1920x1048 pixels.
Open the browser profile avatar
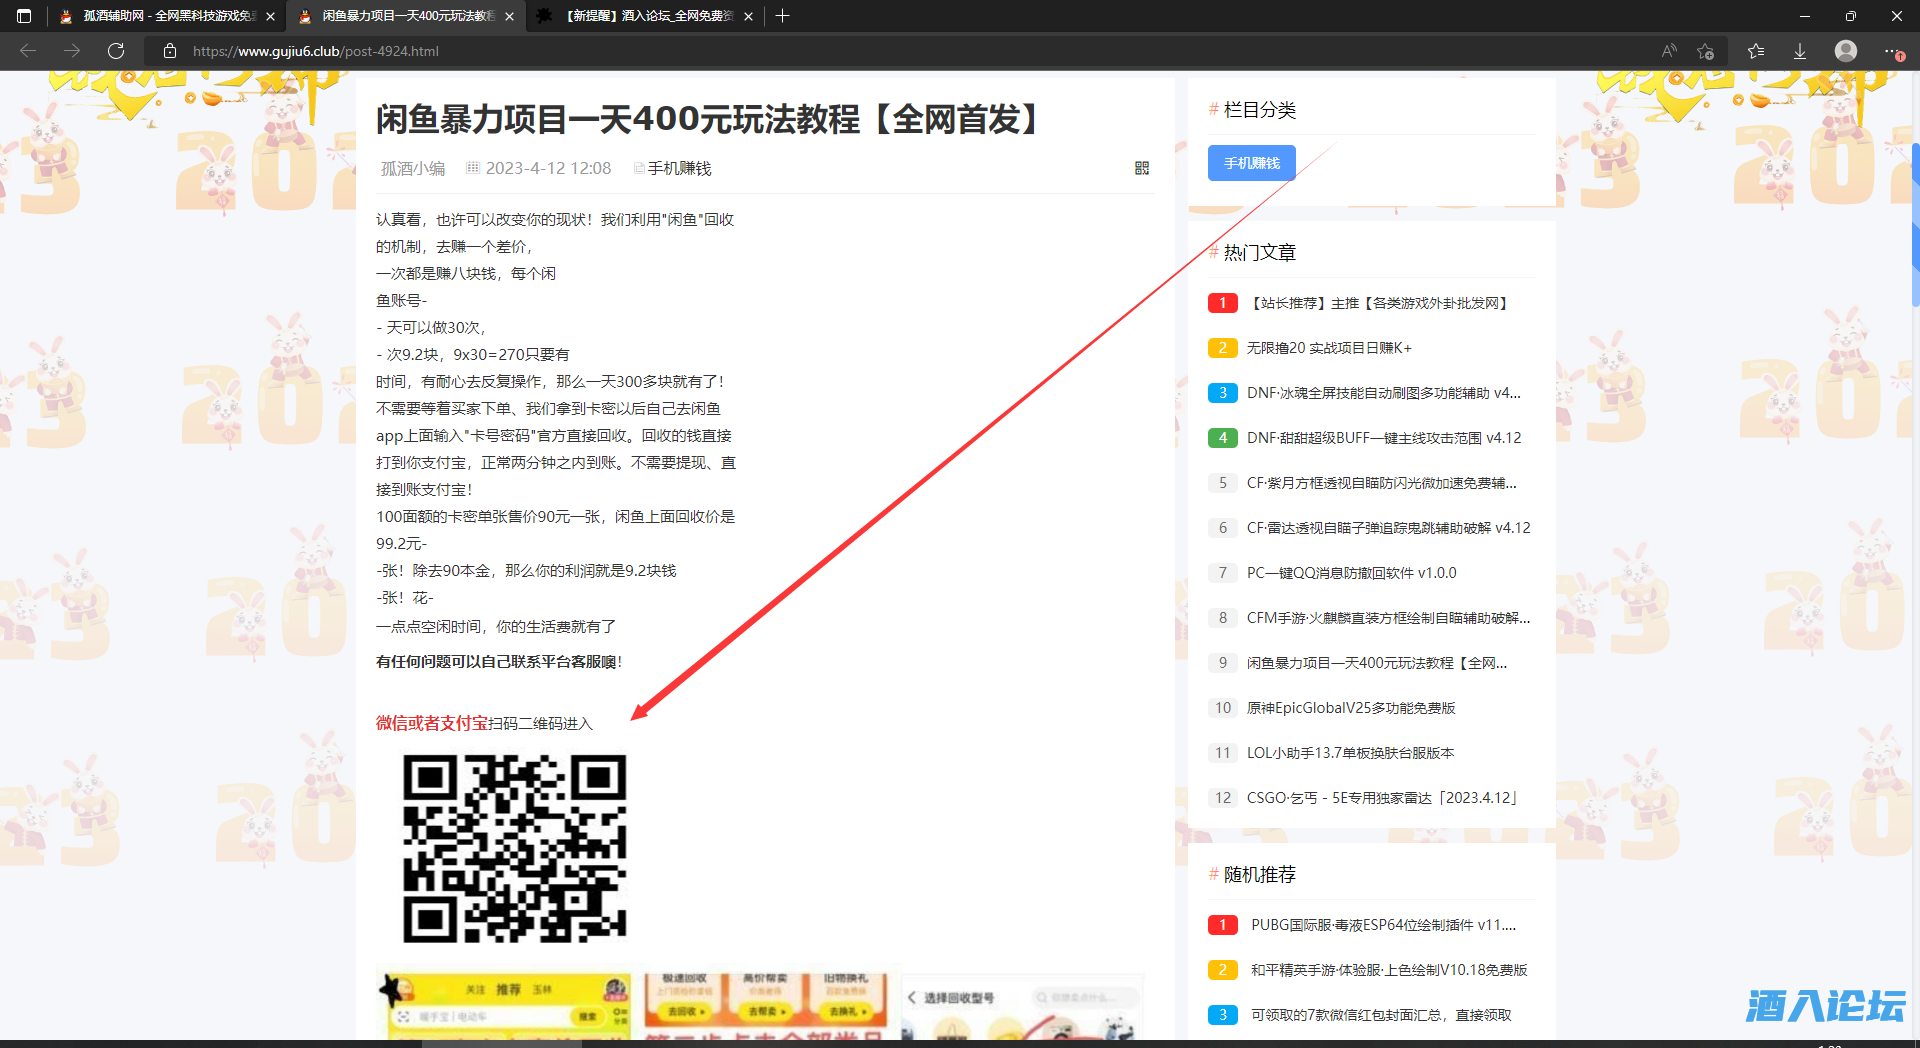(x=1846, y=51)
